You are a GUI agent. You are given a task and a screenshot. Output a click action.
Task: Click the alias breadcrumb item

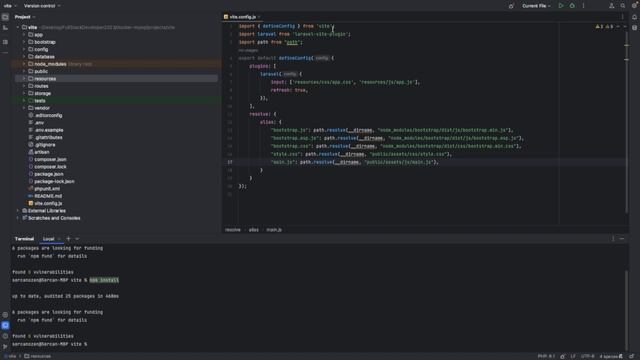(x=254, y=230)
